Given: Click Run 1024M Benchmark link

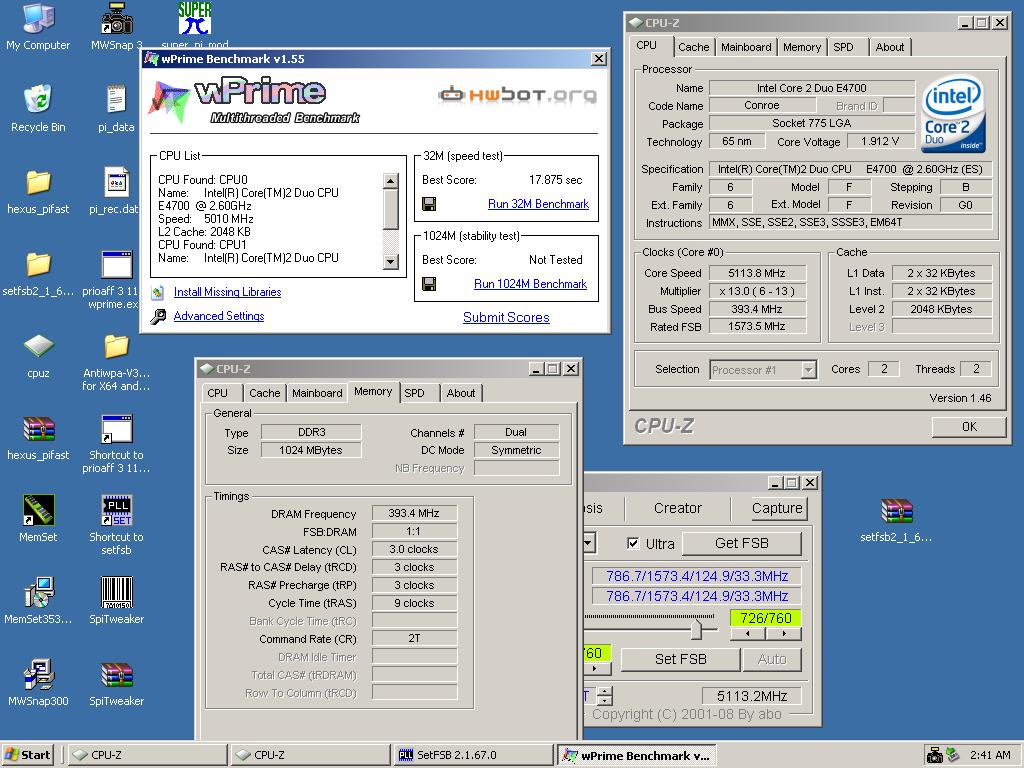Looking at the screenshot, I should pos(530,284).
